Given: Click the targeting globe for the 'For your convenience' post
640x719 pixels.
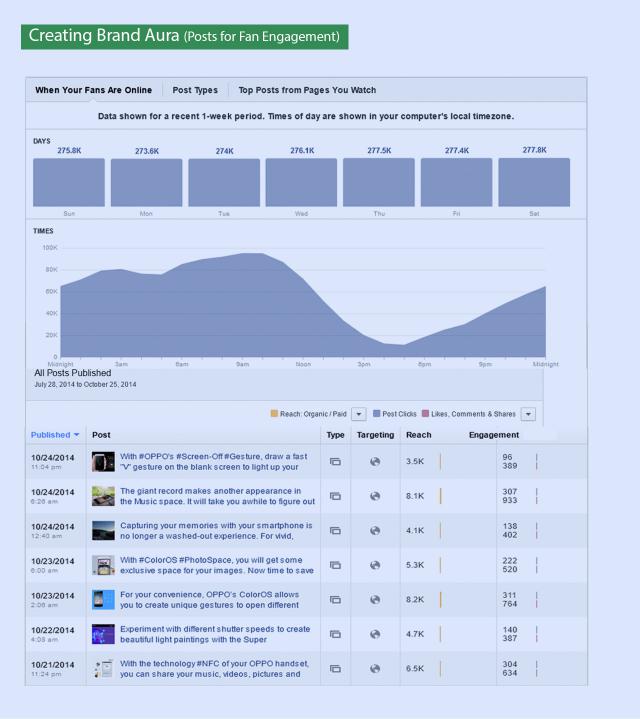Looking at the screenshot, I should [x=375, y=599].
